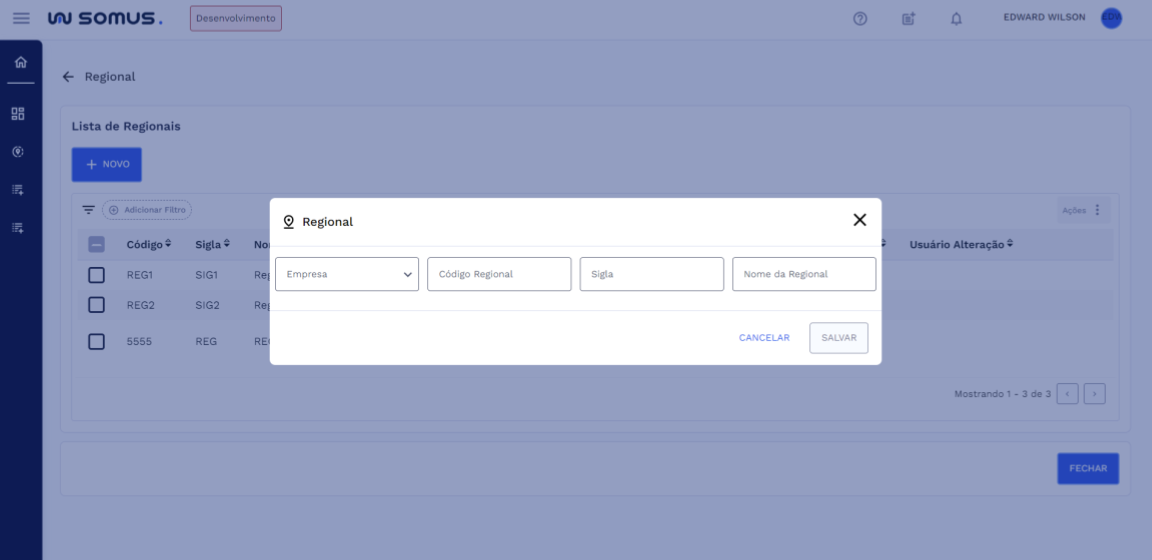
Task: Check the REG1 row checkbox
Action: (x=97, y=274)
